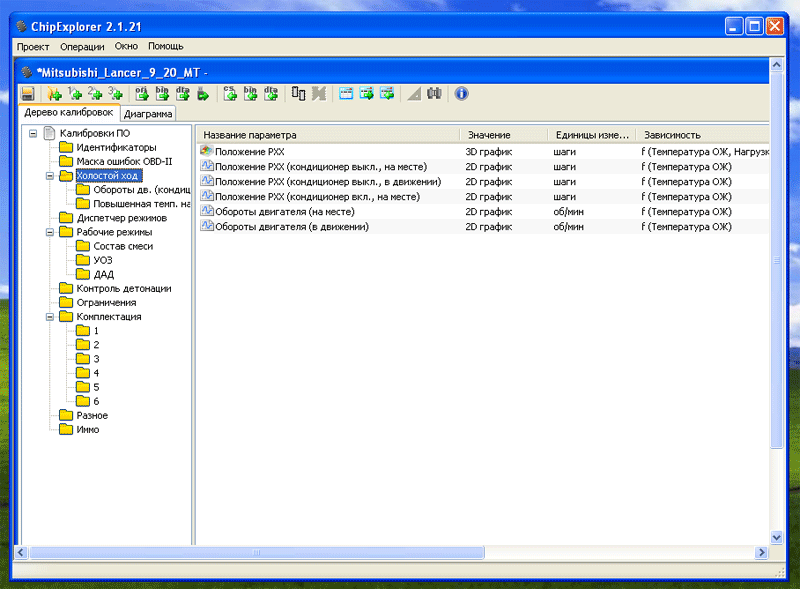Switch to the Диаграмма tab
Viewport: 800px width, 589px height.
tap(149, 114)
